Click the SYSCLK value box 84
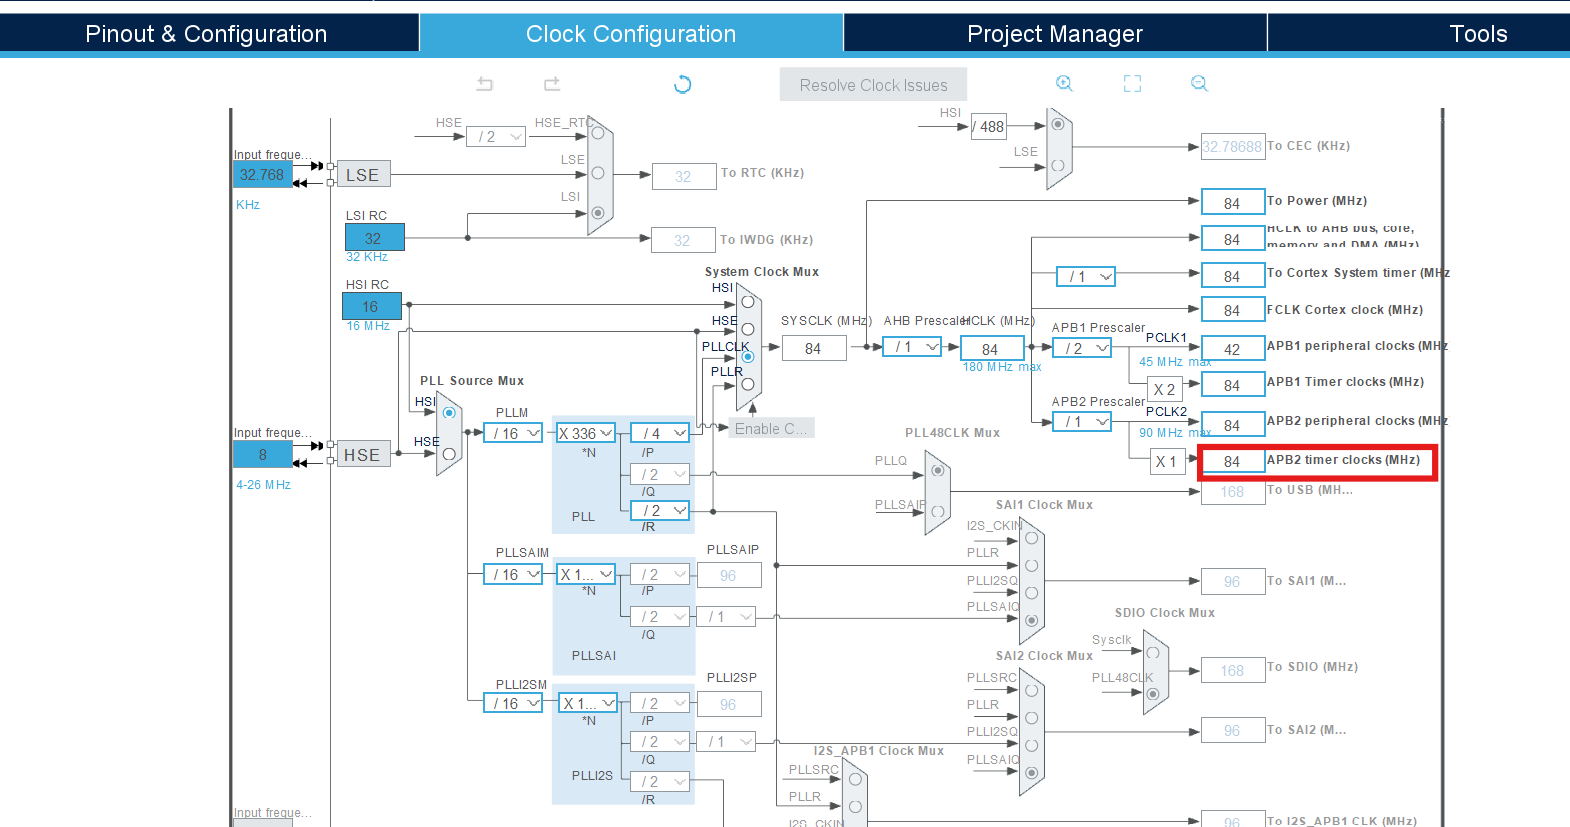 [x=813, y=348]
